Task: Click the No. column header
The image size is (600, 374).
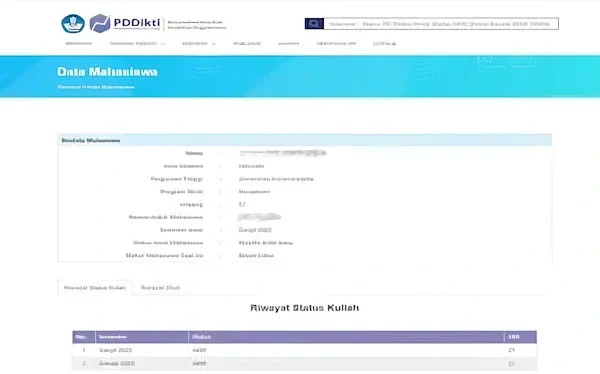Action: pyautogui.click(x=83, y=337)
